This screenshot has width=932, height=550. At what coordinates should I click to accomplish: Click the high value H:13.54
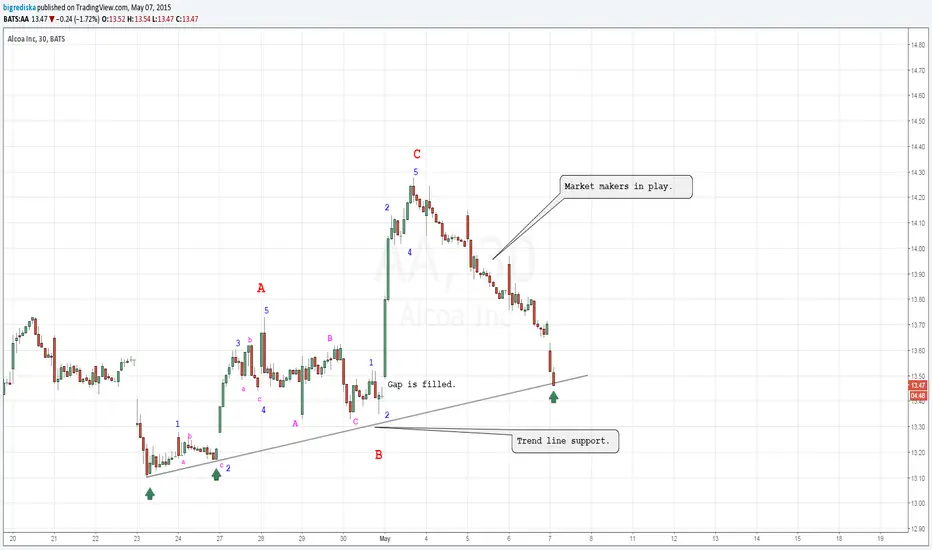pyautogui.click(x=138, y=19)
